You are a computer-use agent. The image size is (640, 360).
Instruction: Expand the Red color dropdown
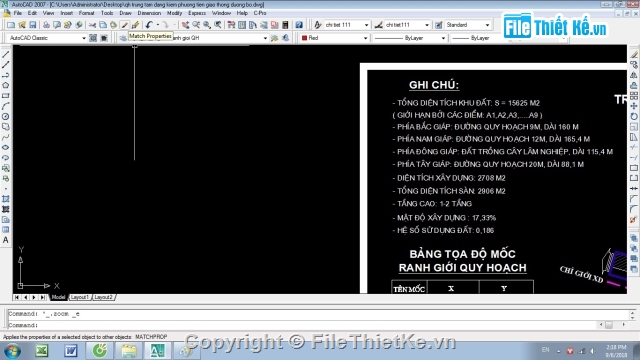[x=334, y=38]
